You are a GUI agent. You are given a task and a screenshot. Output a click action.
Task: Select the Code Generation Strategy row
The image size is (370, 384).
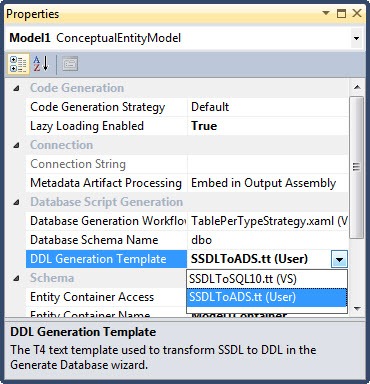(x=187, y=107)
